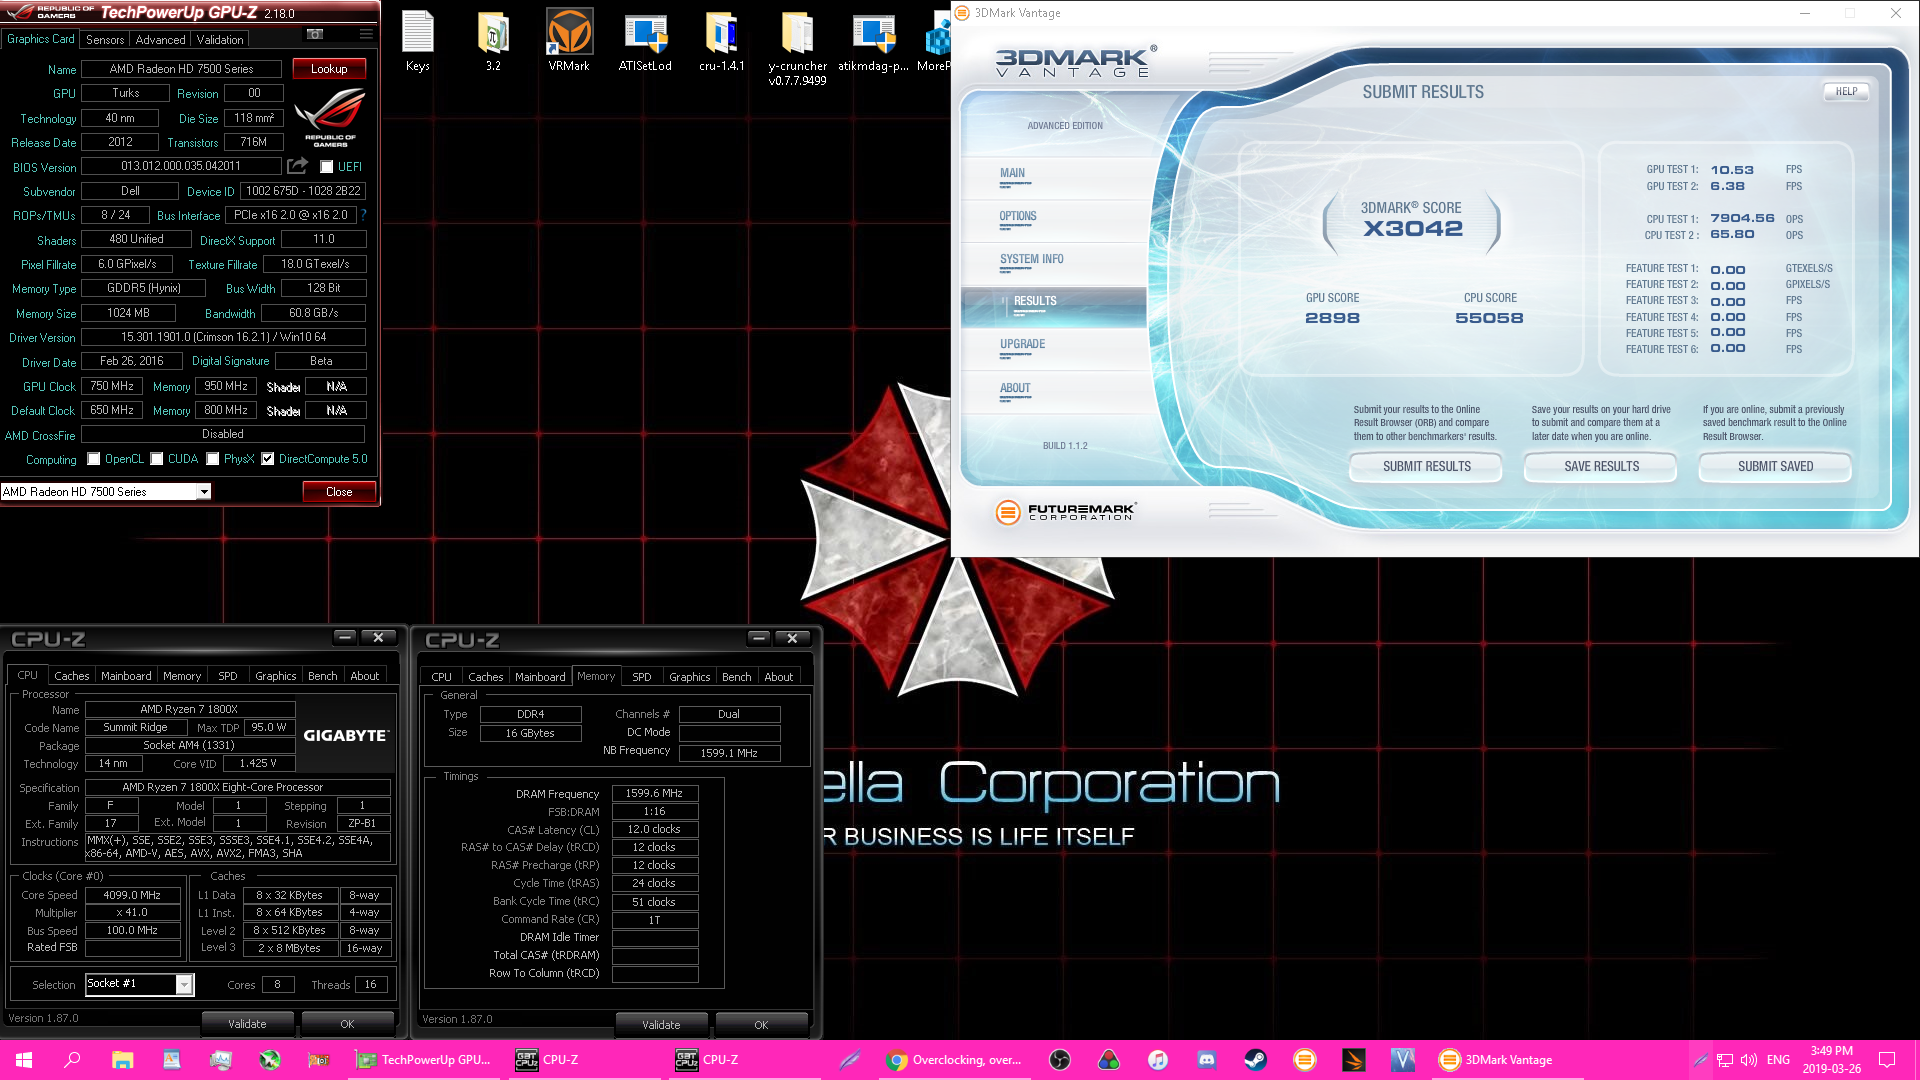The height and width of the screenshot is (1080, 1920).
Task: Open the atikmdag-p desktop icon
Action: pyautogui.click(x=873, y=42)
